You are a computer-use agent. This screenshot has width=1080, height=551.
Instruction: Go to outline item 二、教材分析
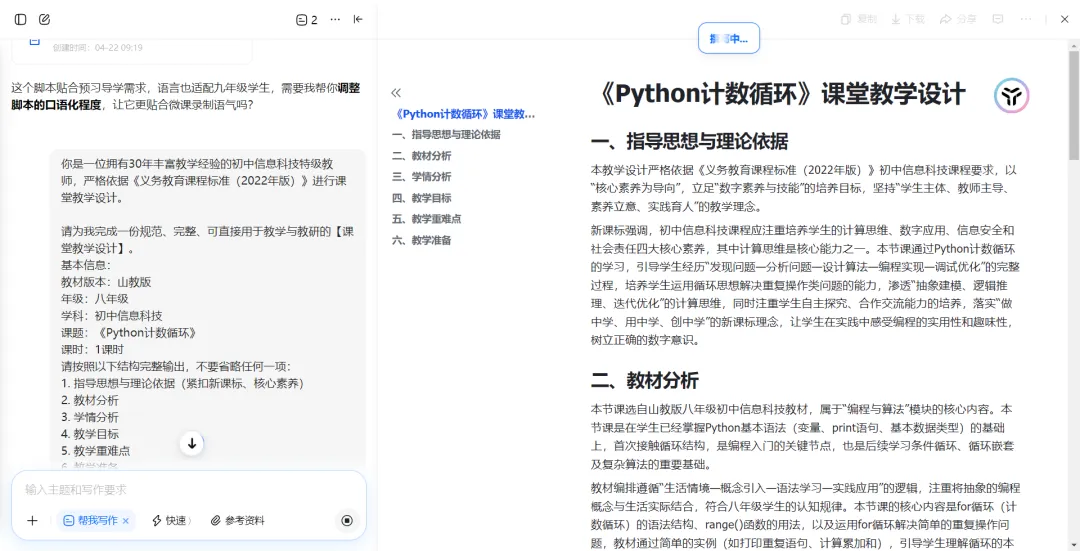422,156
